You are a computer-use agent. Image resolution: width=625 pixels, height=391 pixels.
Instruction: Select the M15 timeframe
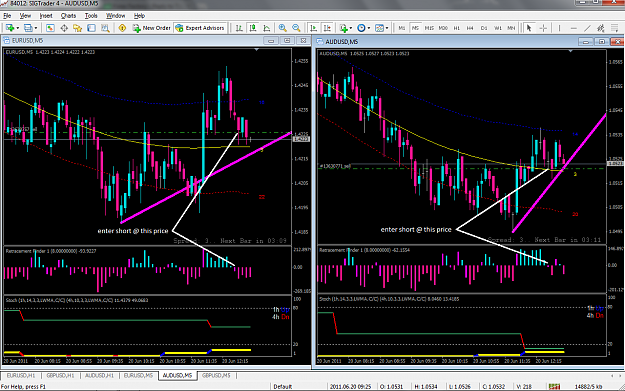429,28
